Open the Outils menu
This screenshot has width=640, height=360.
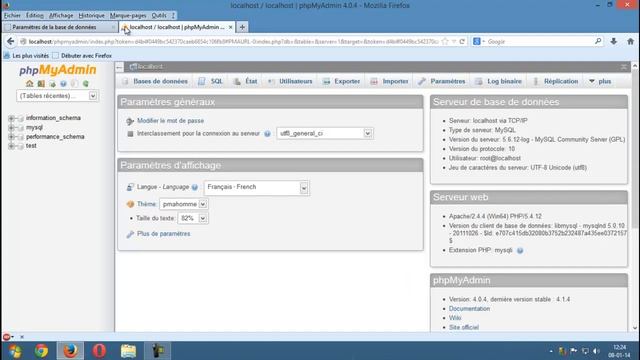pyautogui.click(x=159, y=16)
